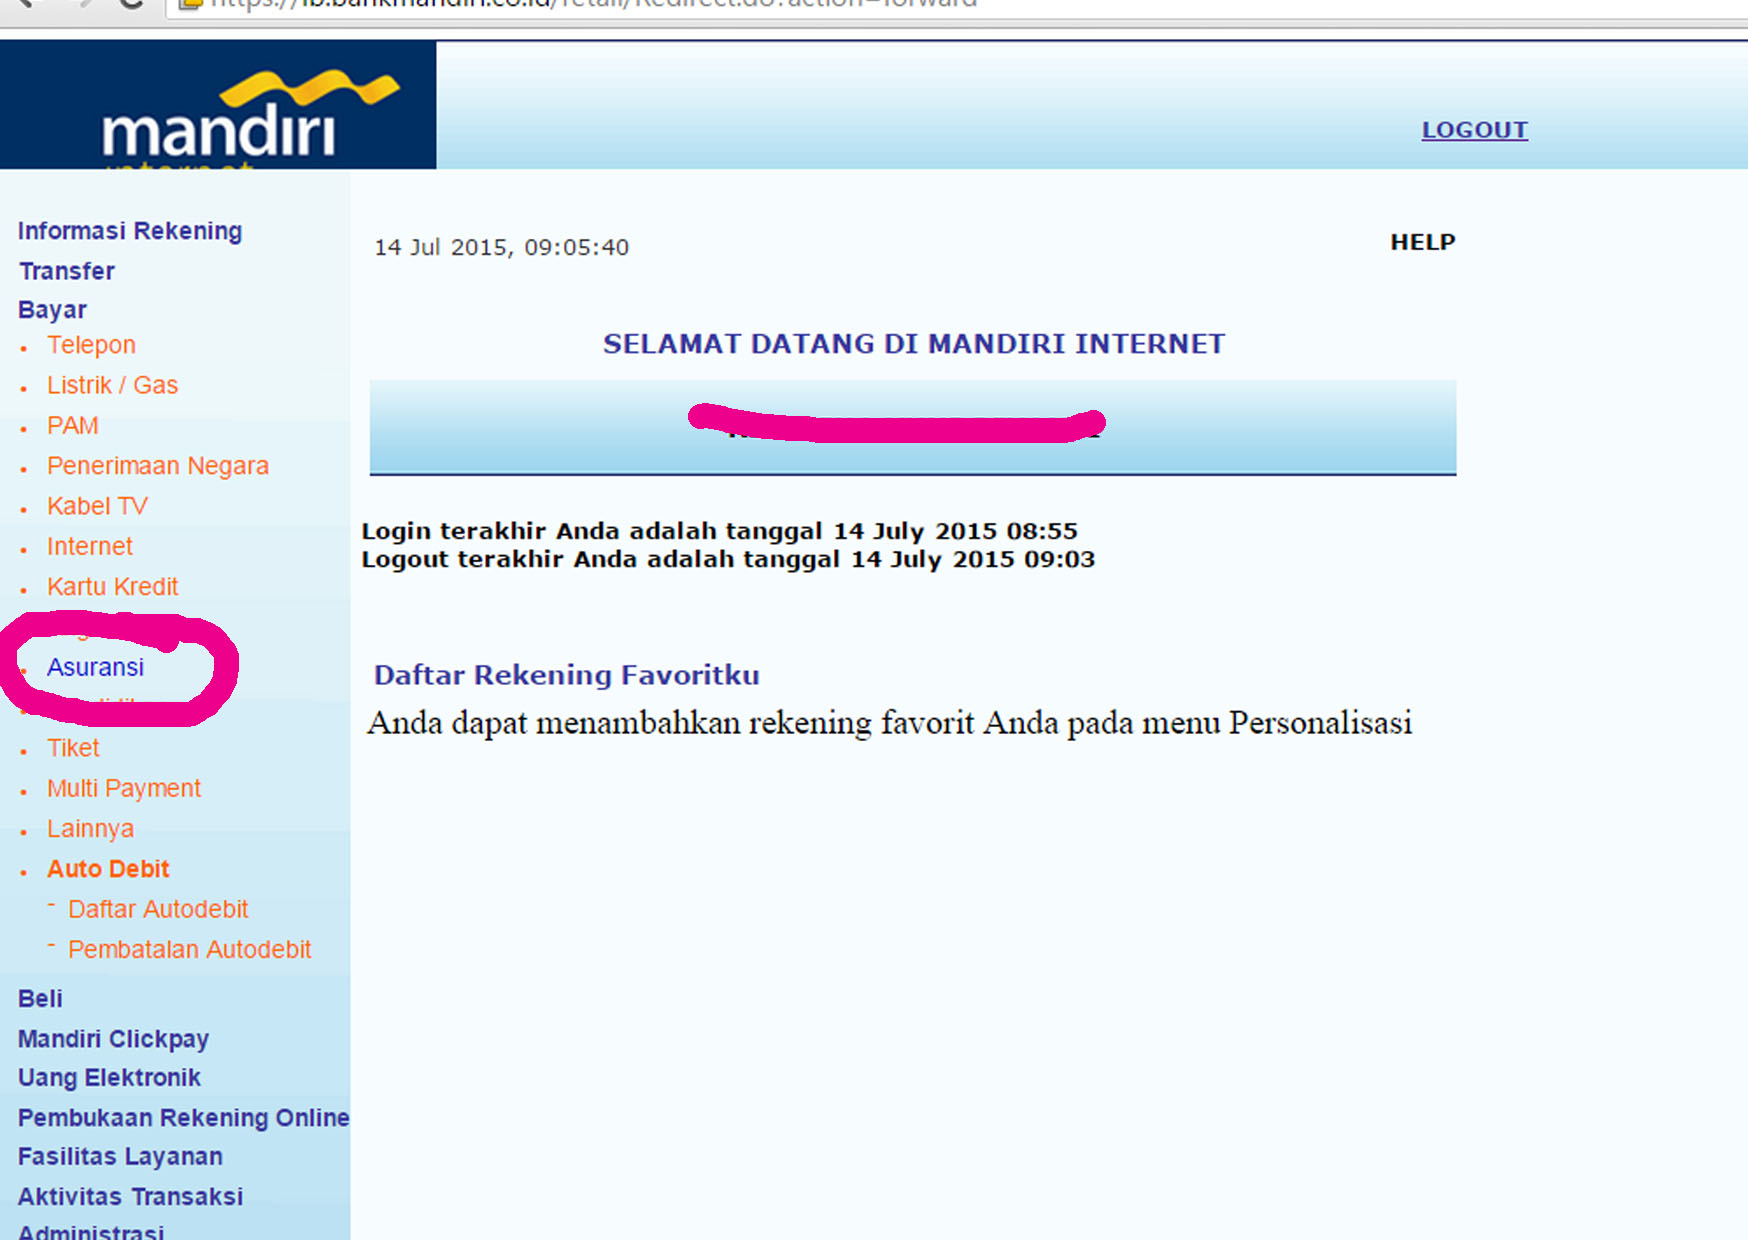Click the Mandiri logo
Viewport: 1748px width, 1240px height.
[218, 105]
